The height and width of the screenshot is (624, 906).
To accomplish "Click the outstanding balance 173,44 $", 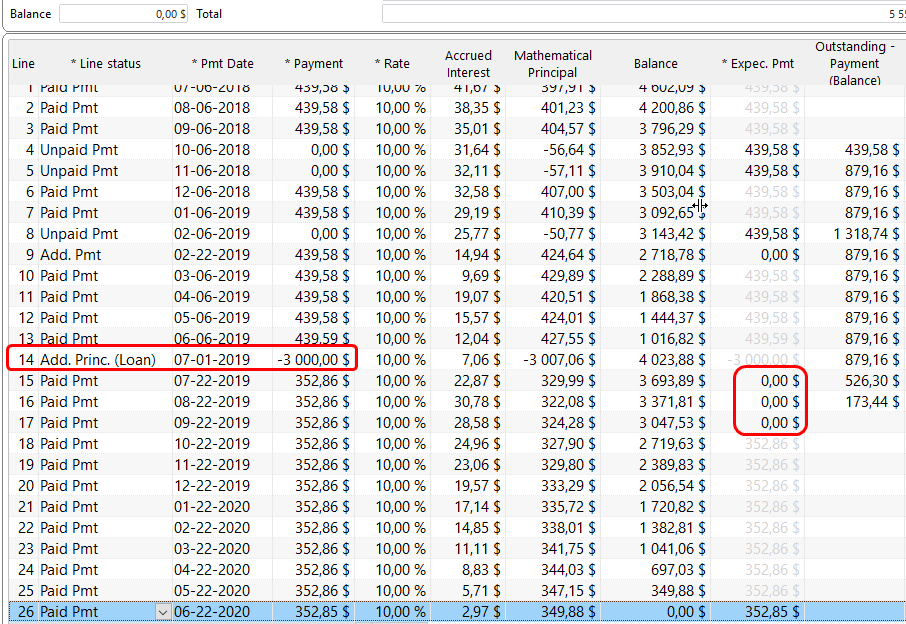I will 872,402.
